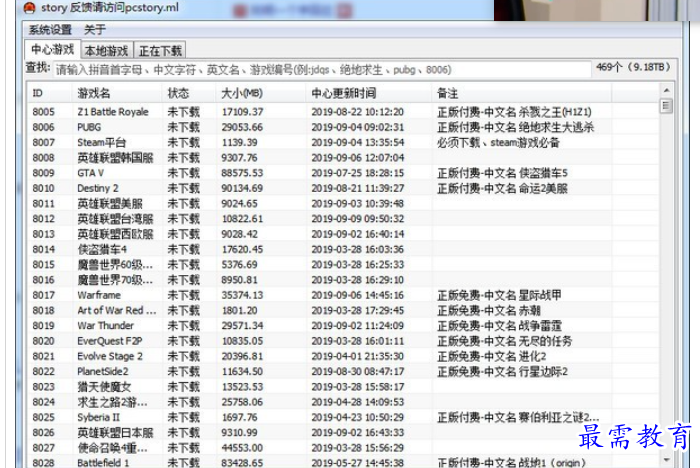Select the Battlefield 1 row
The width and height of the screenshot is (700, 468).
343,463
